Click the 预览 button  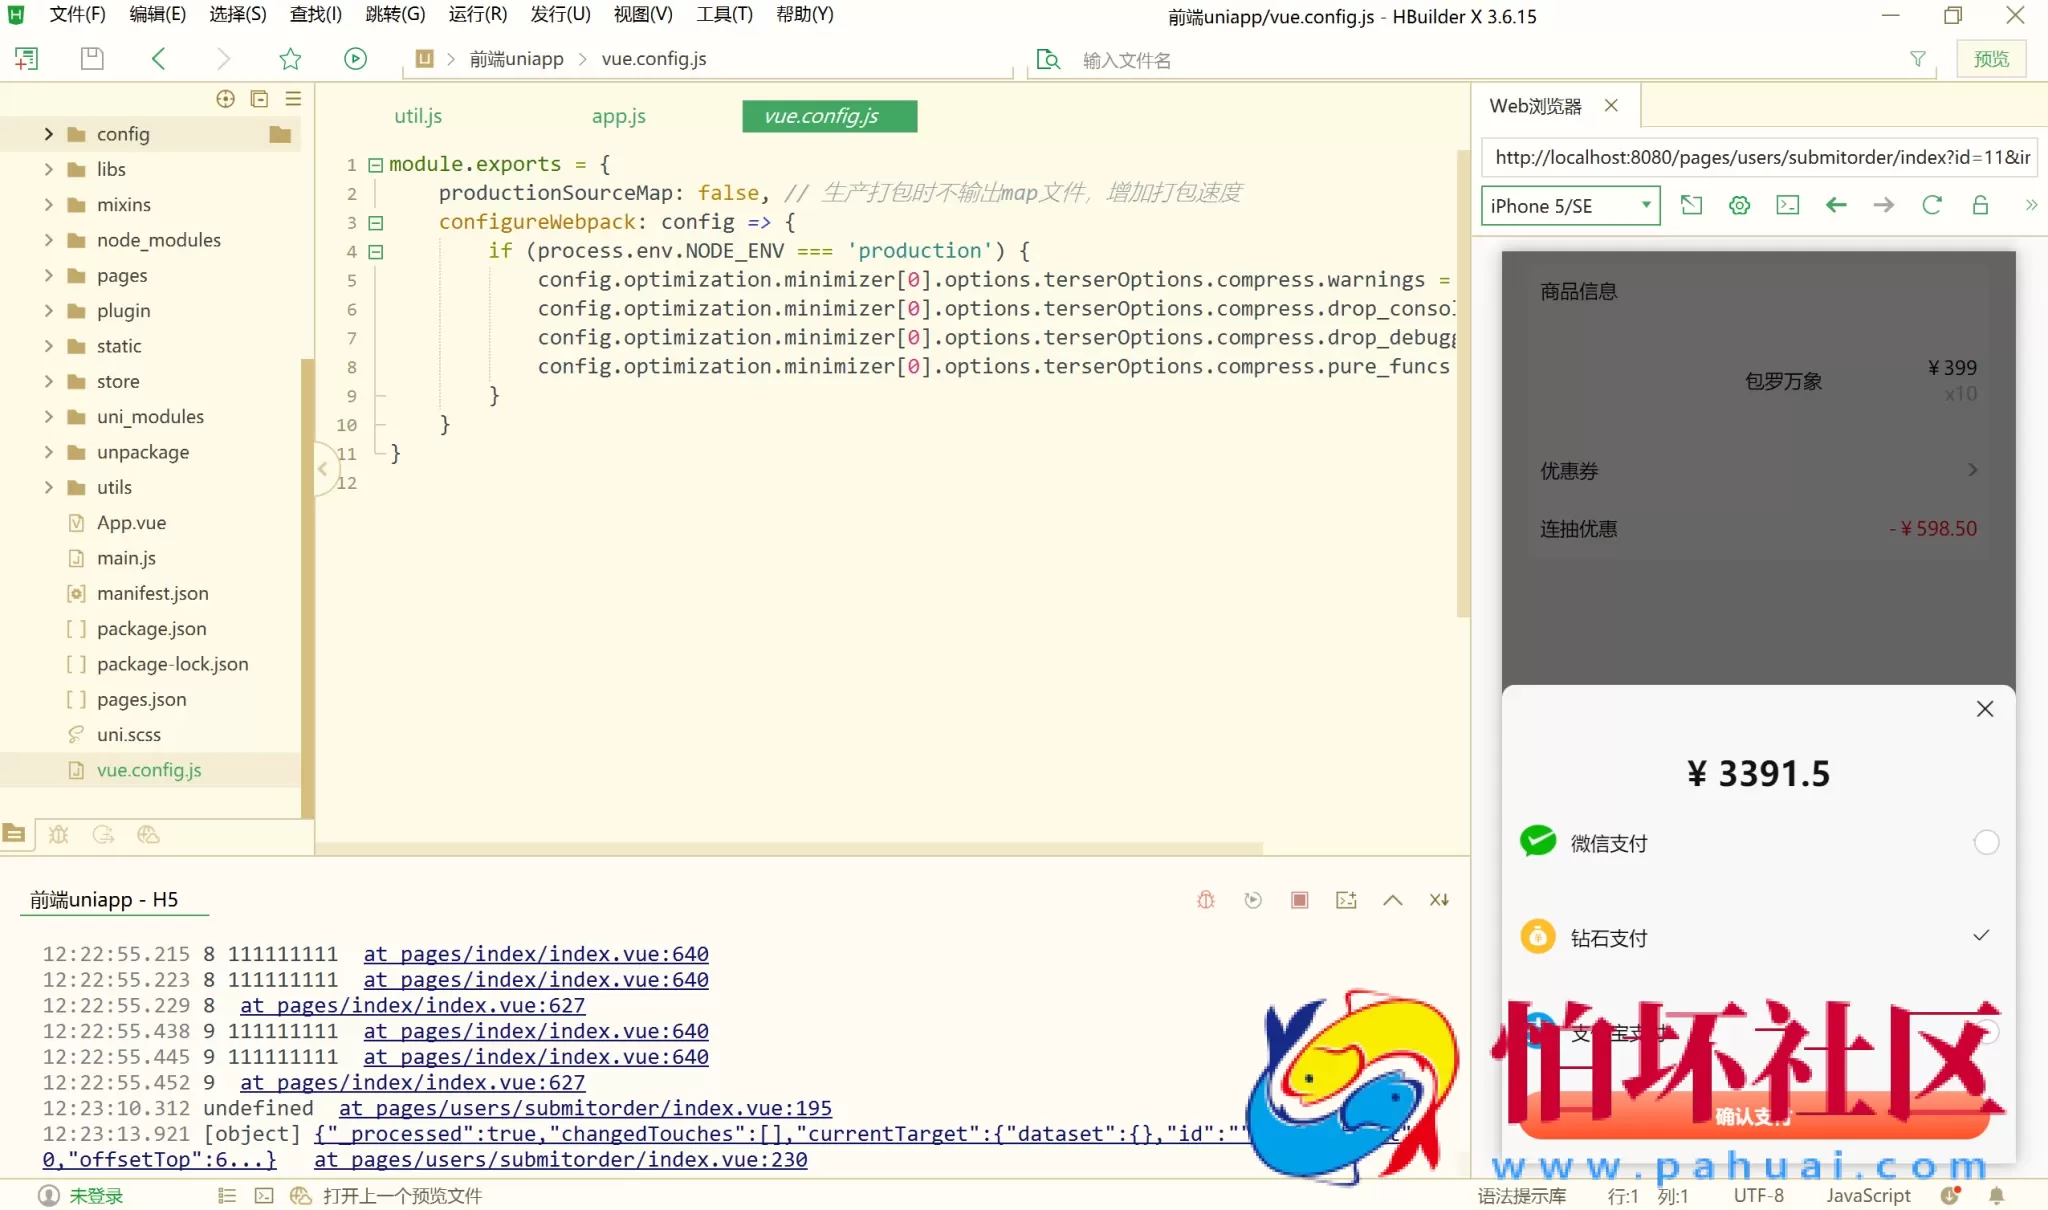tap(1991, 59)
